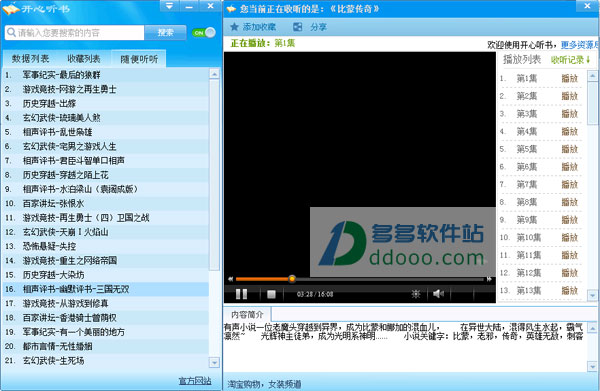
Task: Click the player settings gear icon
Action: pos(416,294)
